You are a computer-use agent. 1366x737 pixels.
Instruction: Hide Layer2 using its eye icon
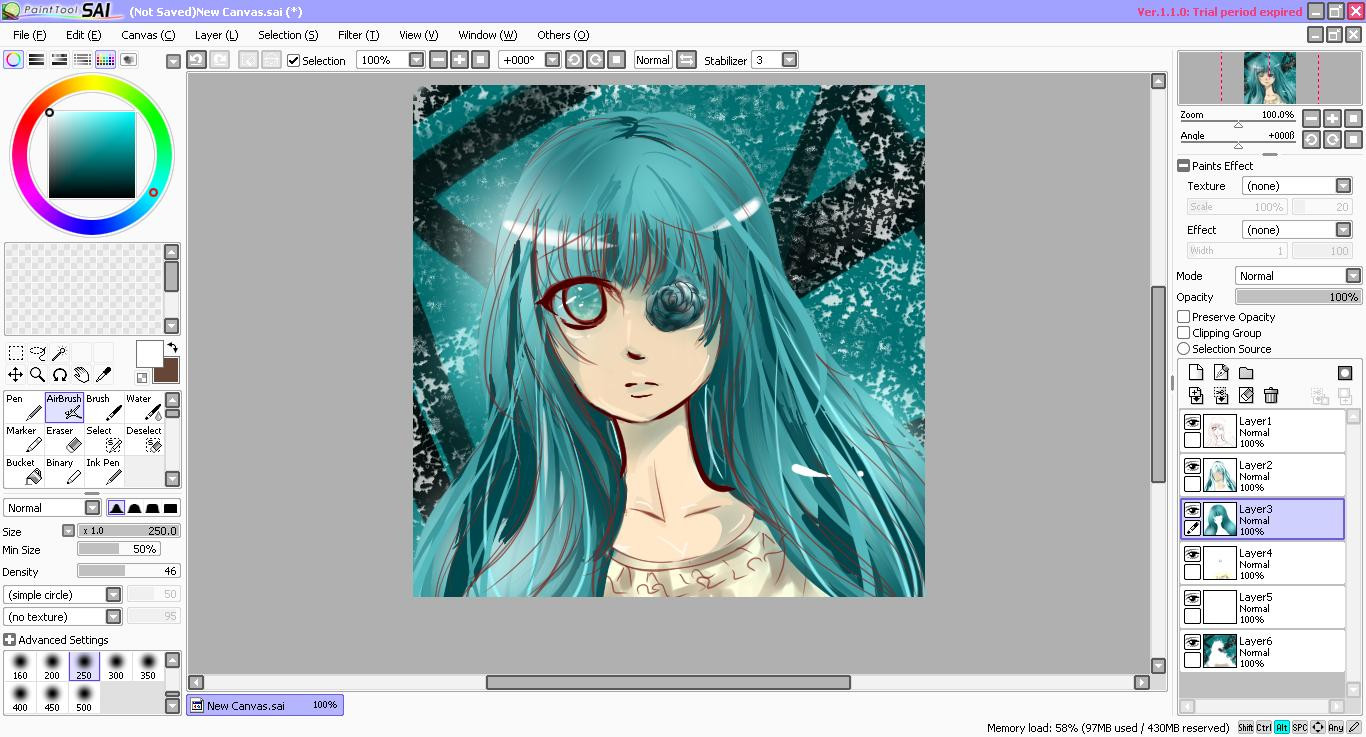click(x=1192, y=467)
